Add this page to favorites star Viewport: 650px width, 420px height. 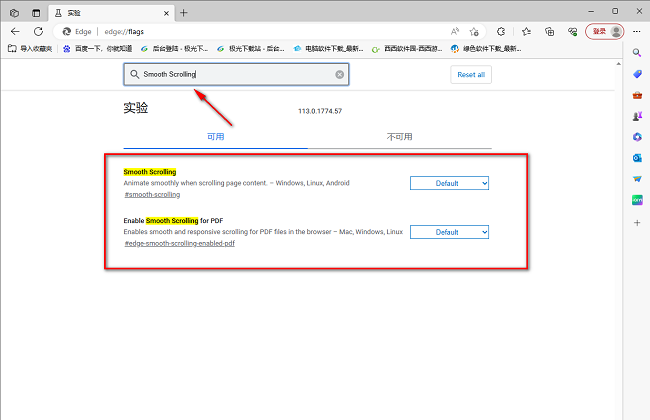tap(474, 32)
